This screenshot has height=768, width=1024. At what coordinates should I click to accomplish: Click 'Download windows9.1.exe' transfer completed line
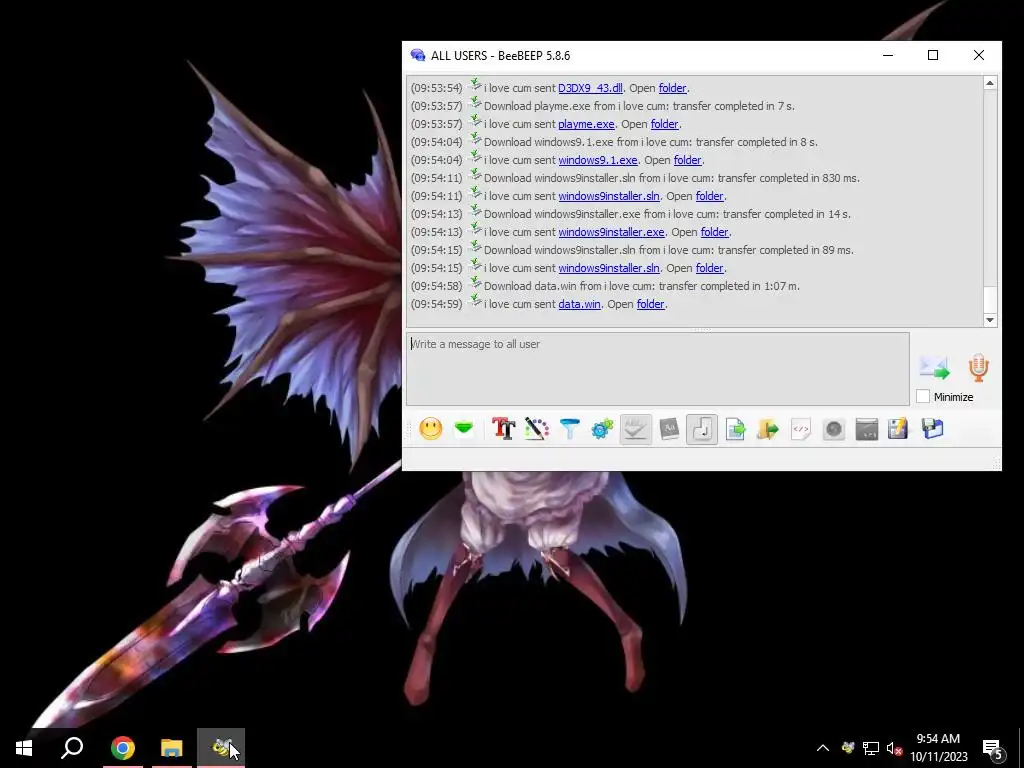pyautogui.click(x=650, y=142)
